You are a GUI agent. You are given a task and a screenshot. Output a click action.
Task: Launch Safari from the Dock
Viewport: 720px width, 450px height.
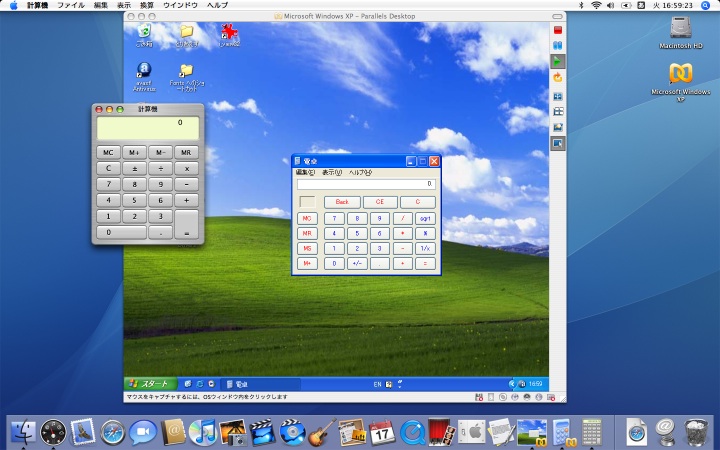[112, 432]
